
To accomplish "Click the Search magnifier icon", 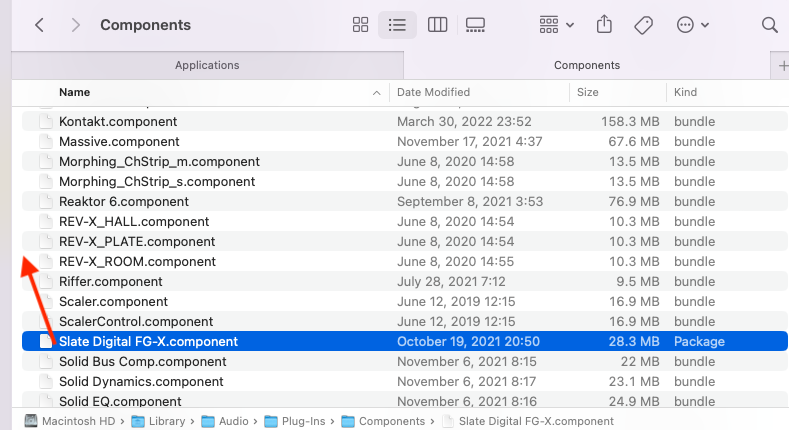I will (x=769, y=25).
